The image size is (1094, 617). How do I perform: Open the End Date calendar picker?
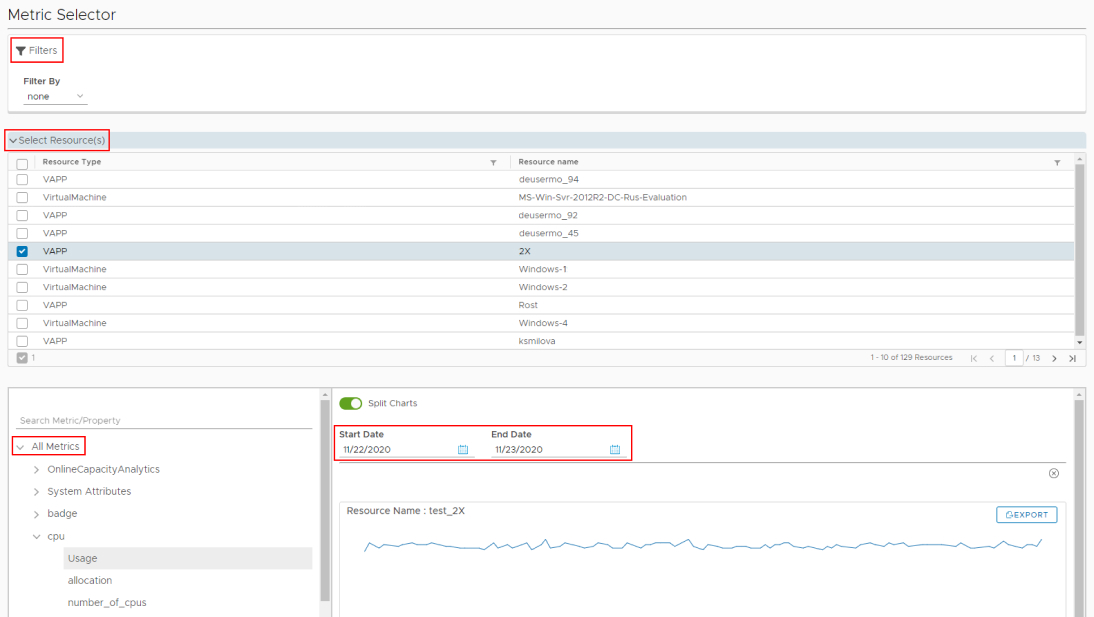click(x=615, y=450)
